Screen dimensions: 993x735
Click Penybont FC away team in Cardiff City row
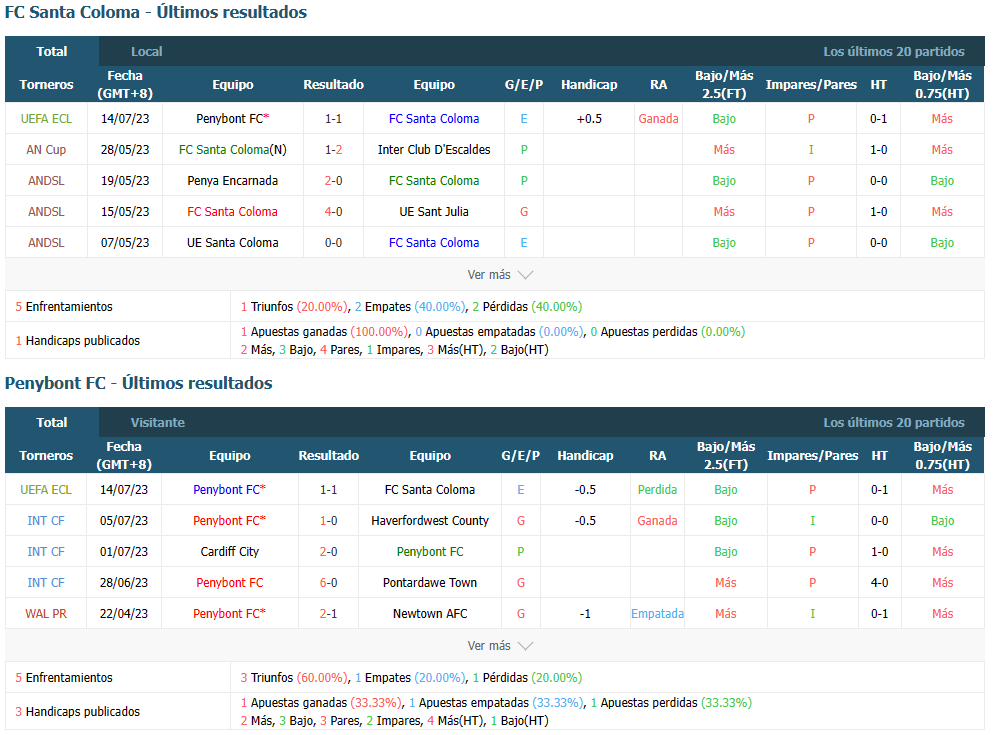(x=430, y=551)
